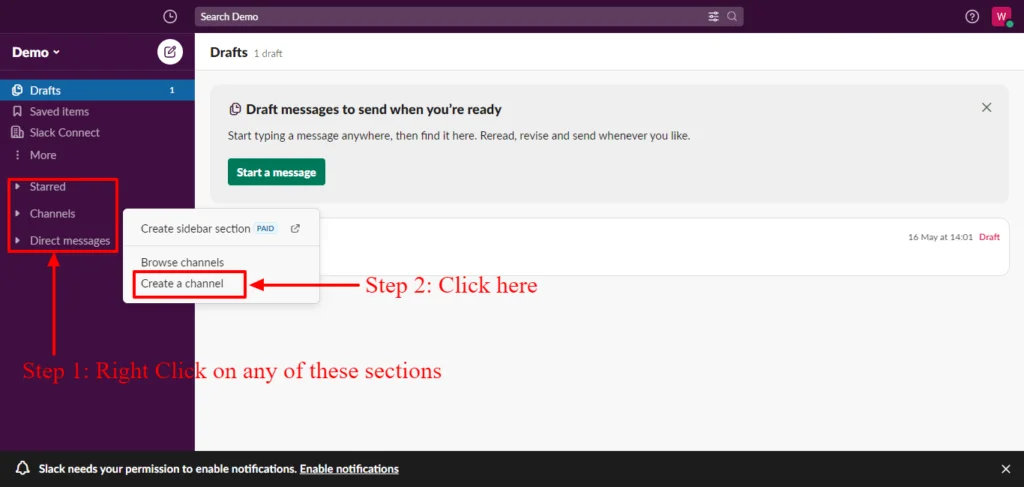
Task: Open the user profile avatar
Action: click(1001, 17)
